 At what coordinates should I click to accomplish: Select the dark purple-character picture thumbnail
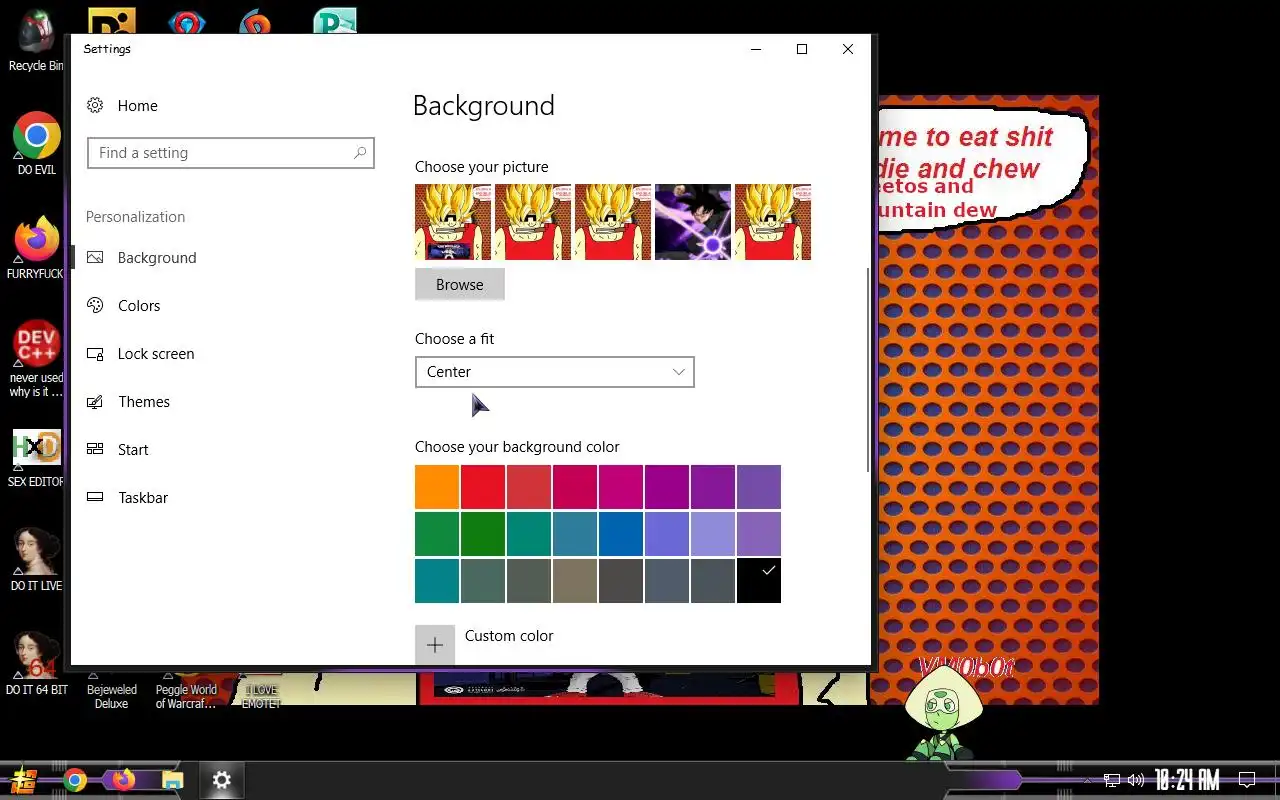(x=693, y=222)
